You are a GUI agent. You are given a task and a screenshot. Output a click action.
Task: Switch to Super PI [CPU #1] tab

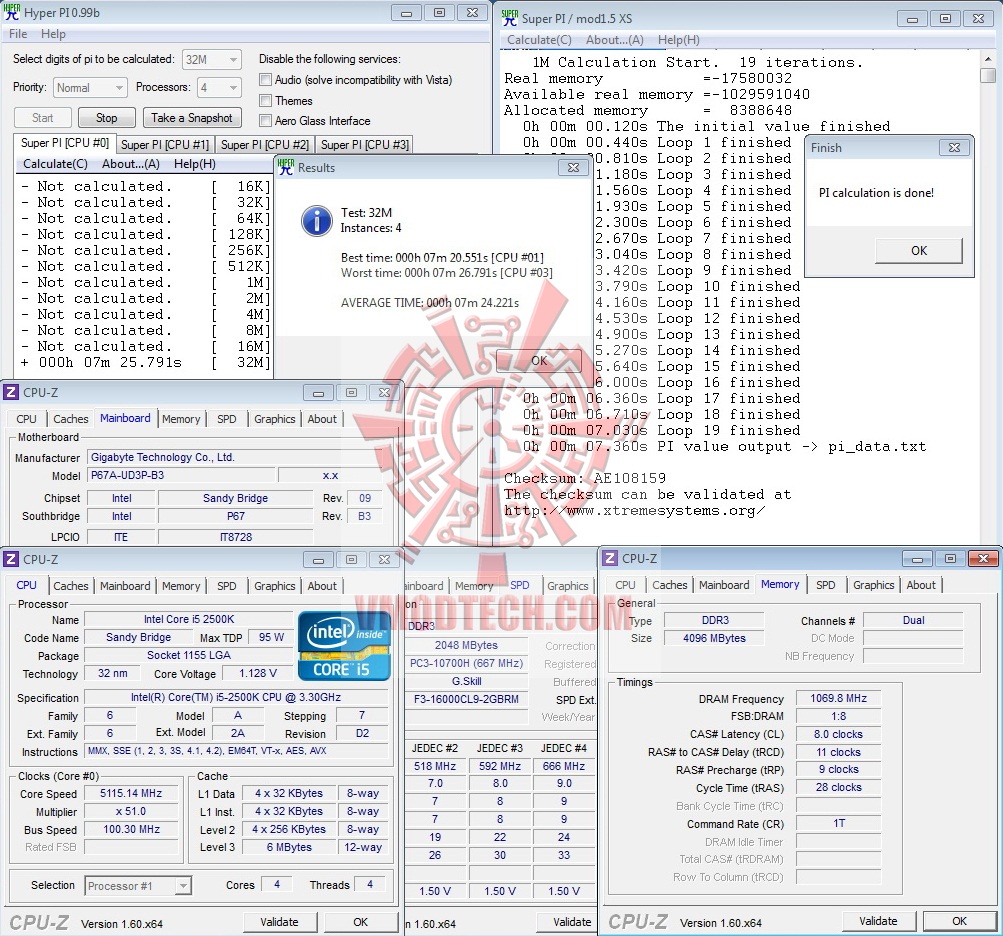tap(165, 145)
